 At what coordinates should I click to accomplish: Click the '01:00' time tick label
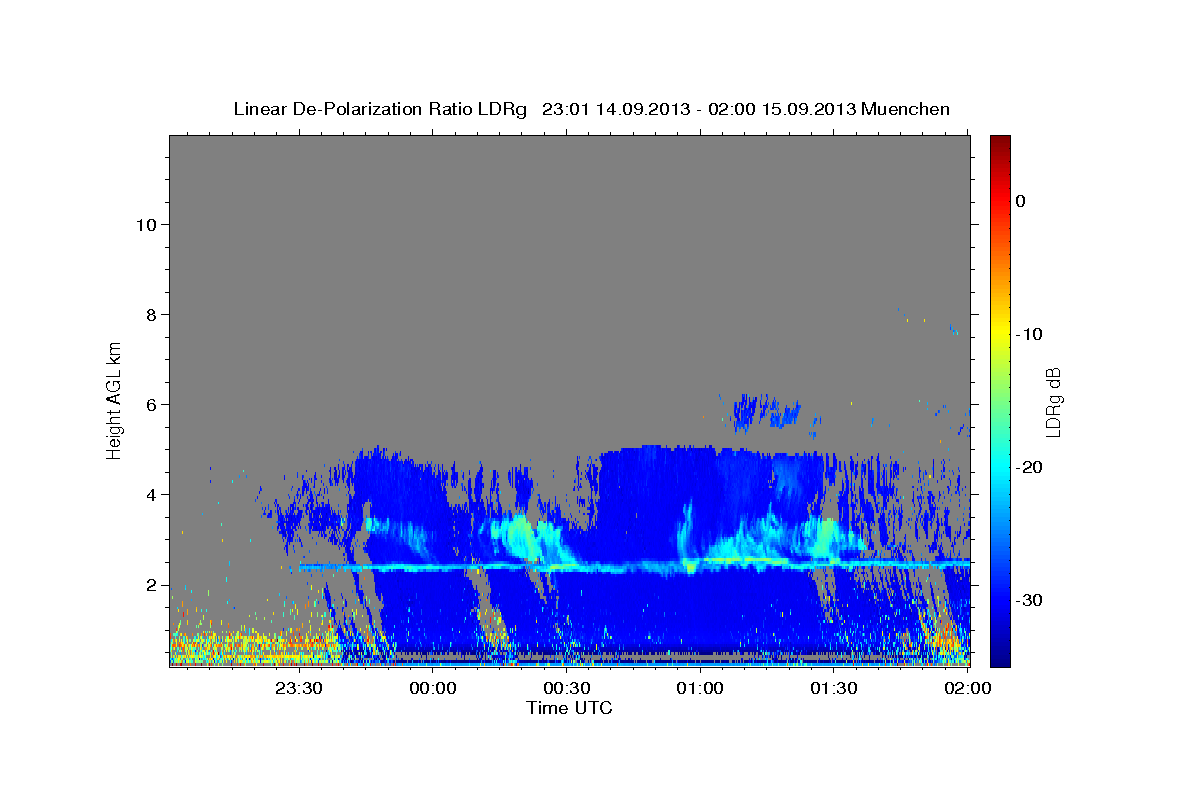pyautogui.click(x=700, y=688)
